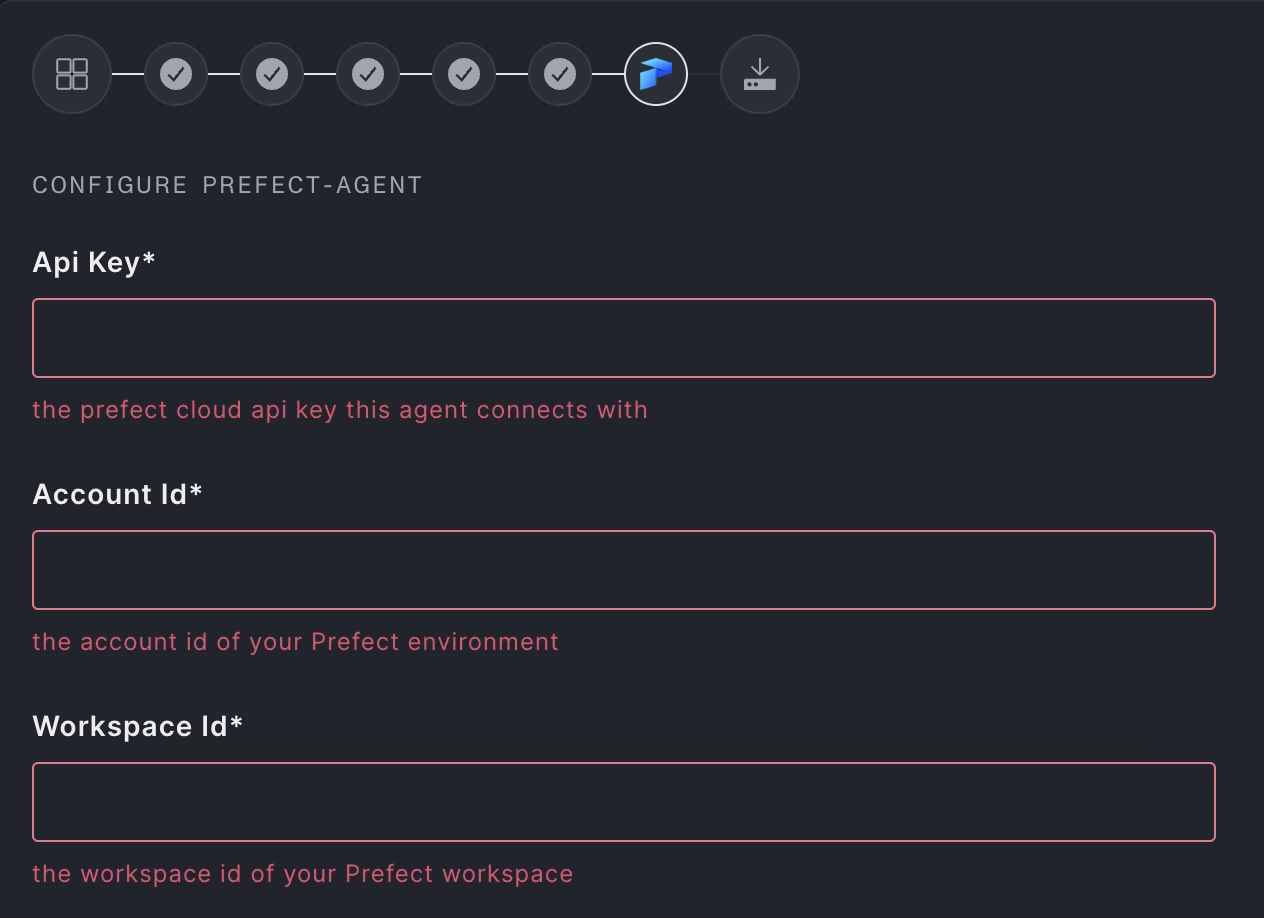Click the workspace id hint text
Screen dimensions: 1264x918
pos(303,874)
